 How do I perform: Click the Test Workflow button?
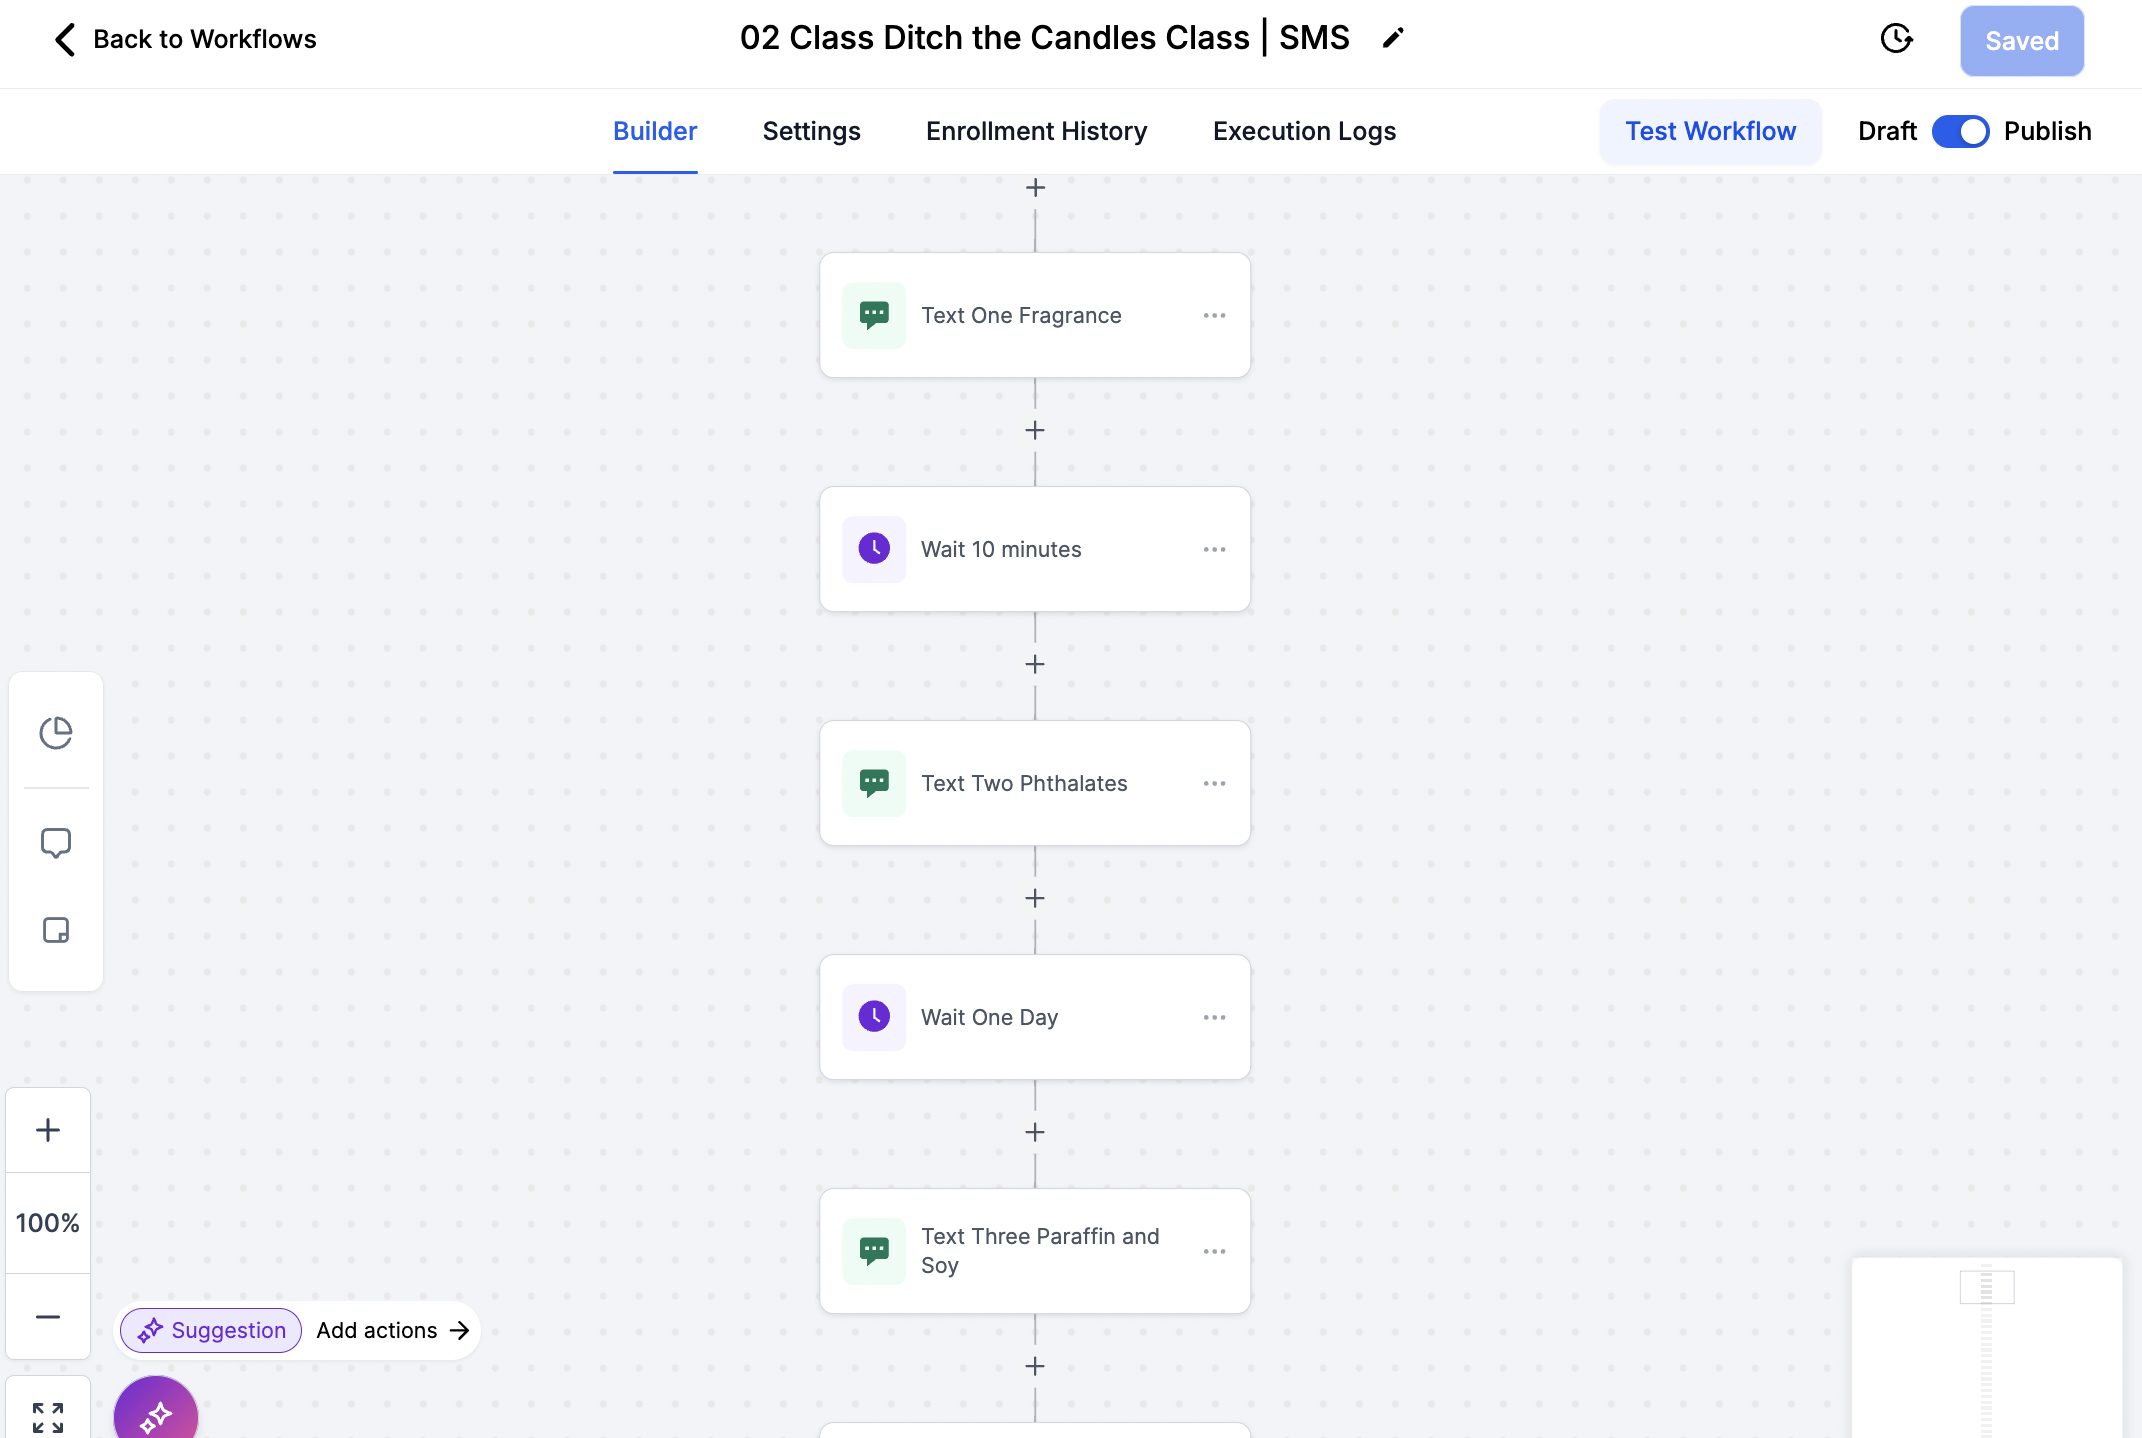tap(1710, 131)
